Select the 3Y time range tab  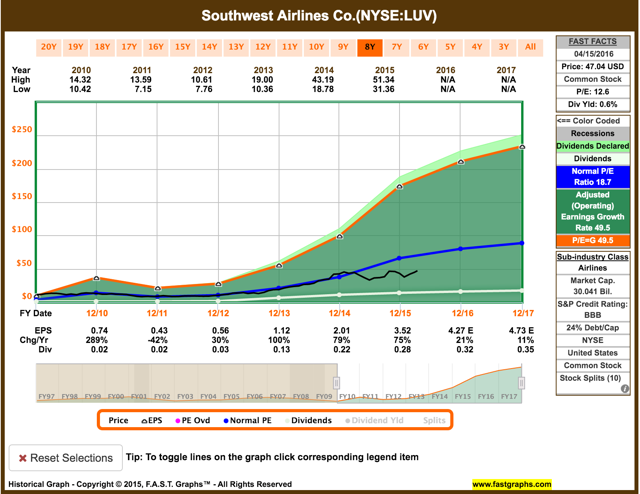[504, 47]
